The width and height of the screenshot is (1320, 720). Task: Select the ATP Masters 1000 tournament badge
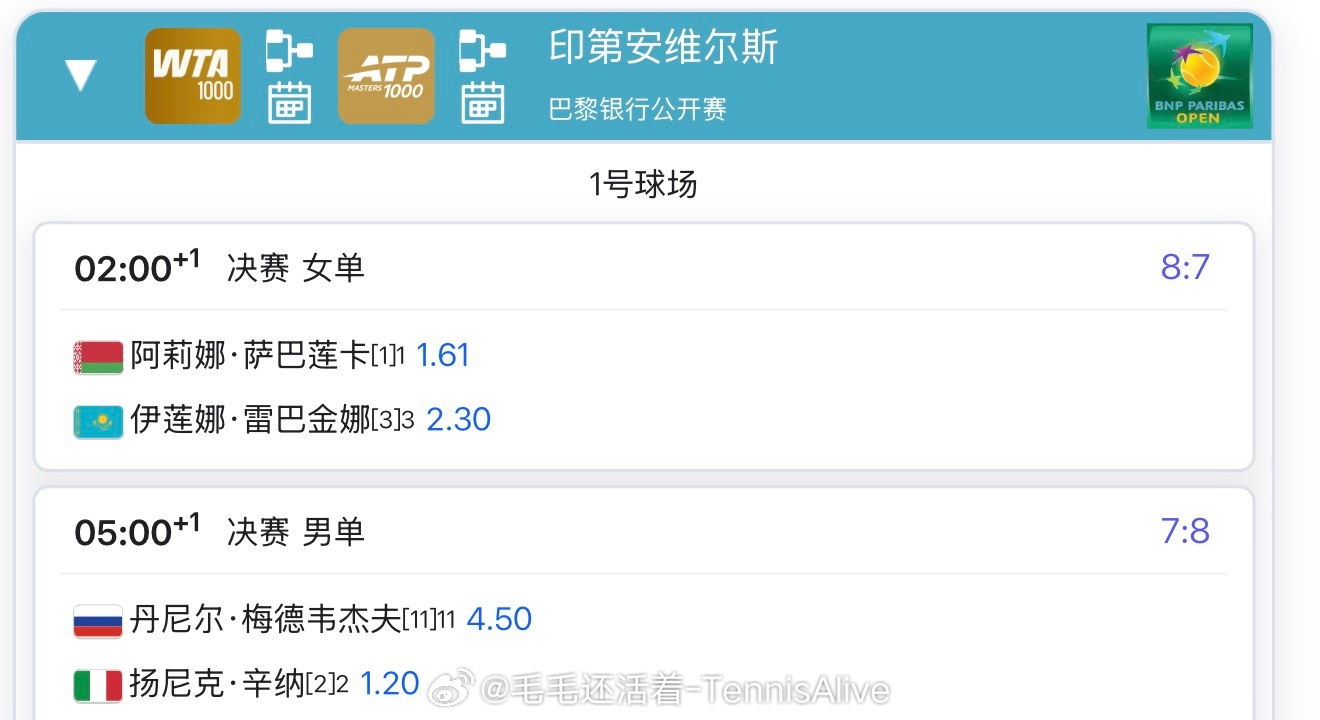pyautogui.click(x=385, y=75)
